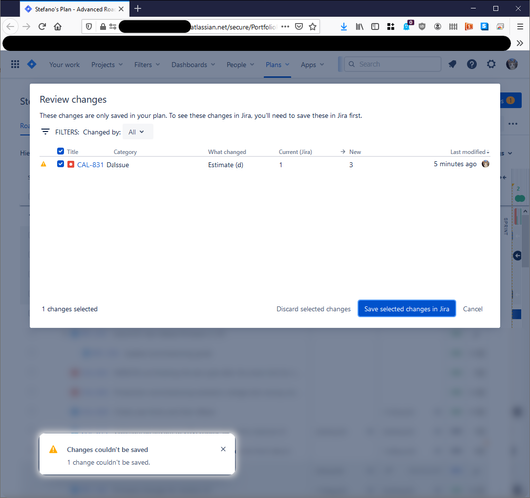Bookmark this page with star icon
Viewport: 530px width, 498px height.
pyautogui.click(x=313, y=26)
